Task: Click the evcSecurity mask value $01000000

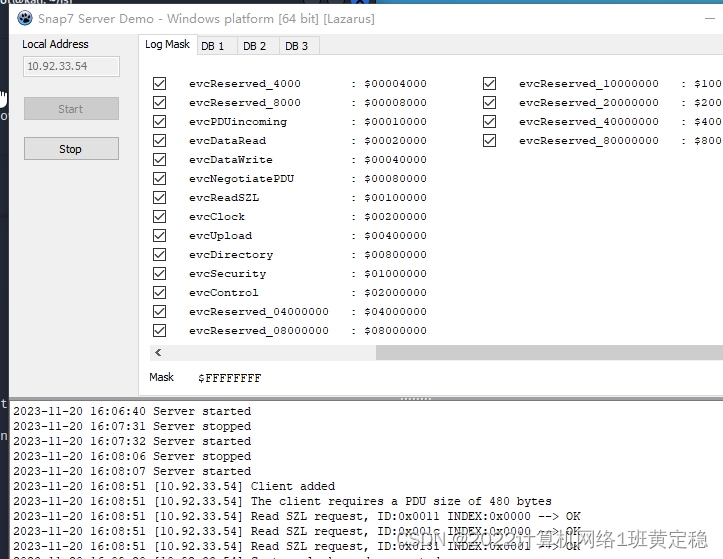Action: pos(395,274)
